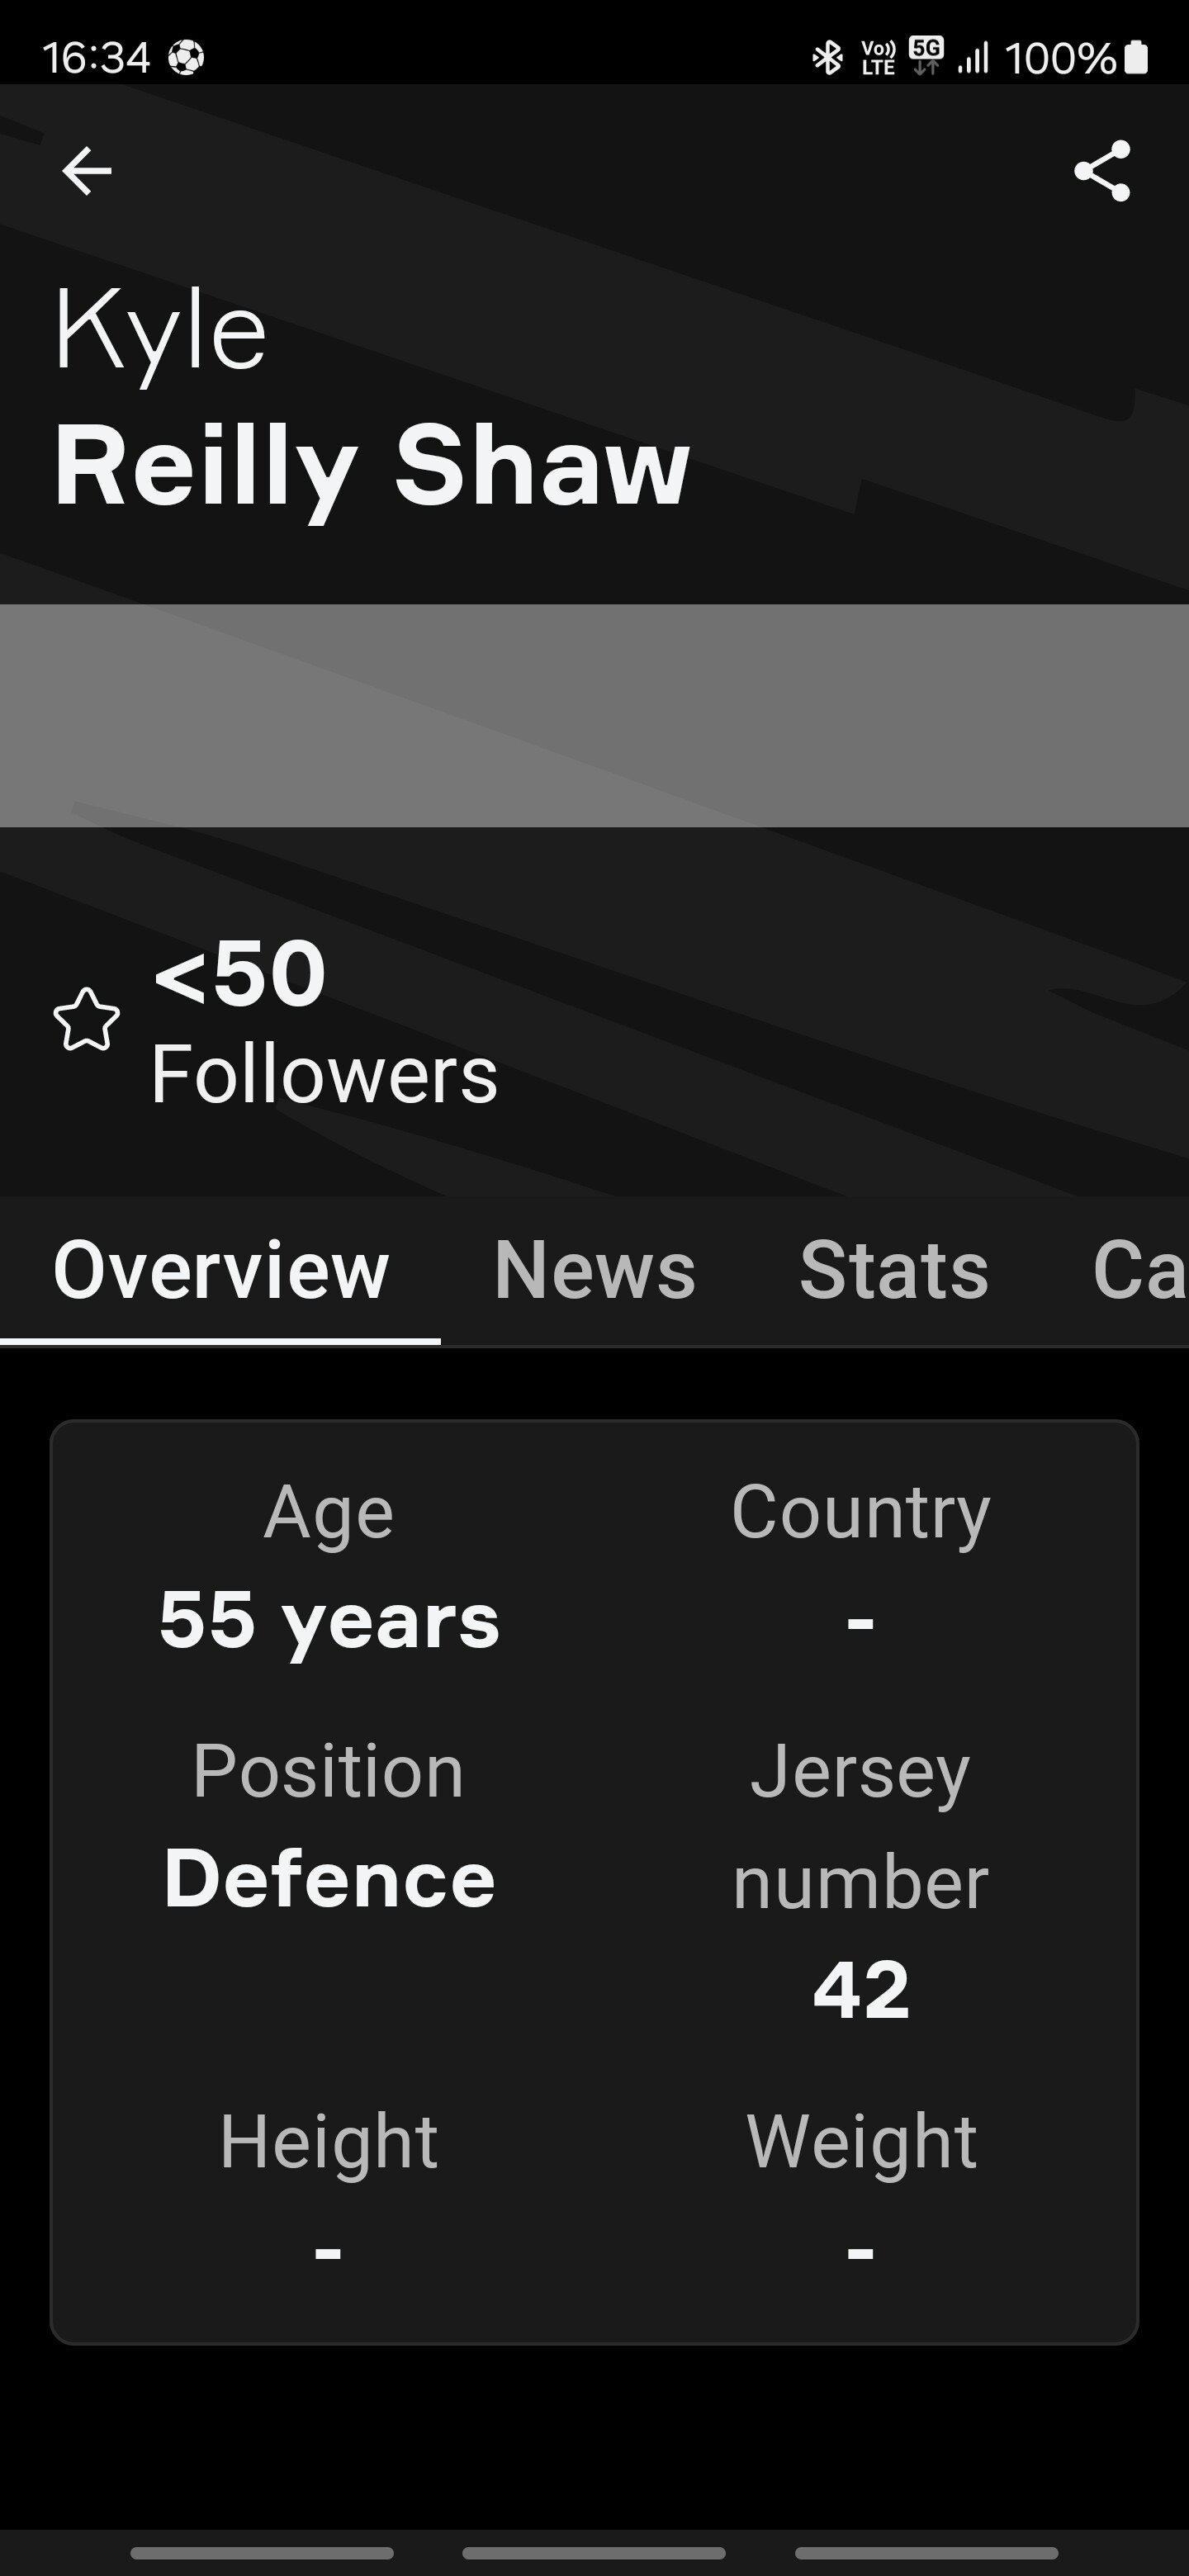Viewport: 1189px width, 2576px height.
Task: Tap the Defence position value
Action: [329, 1878]
